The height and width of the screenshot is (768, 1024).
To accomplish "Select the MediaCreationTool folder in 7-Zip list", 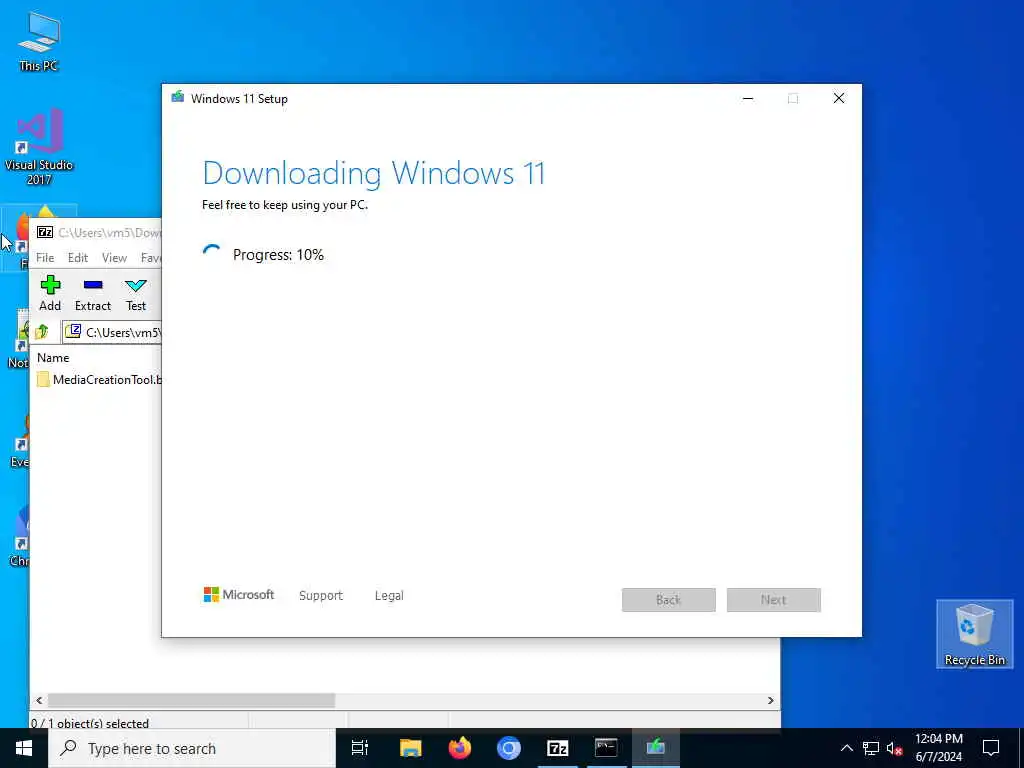I will (x=99, y=379).
